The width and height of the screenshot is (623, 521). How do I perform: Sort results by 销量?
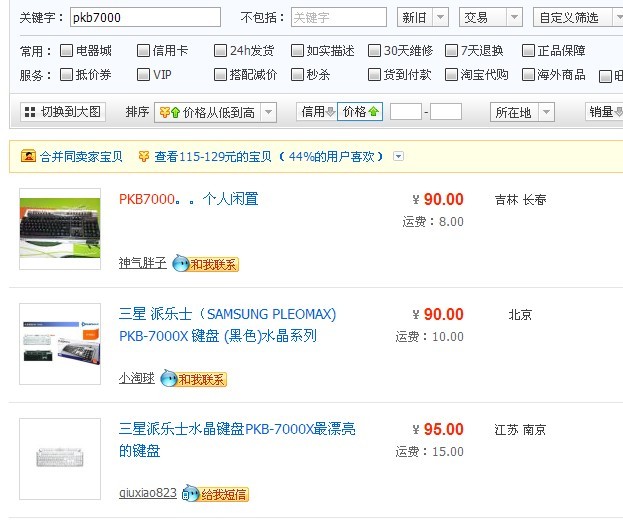tap(604, 112)
